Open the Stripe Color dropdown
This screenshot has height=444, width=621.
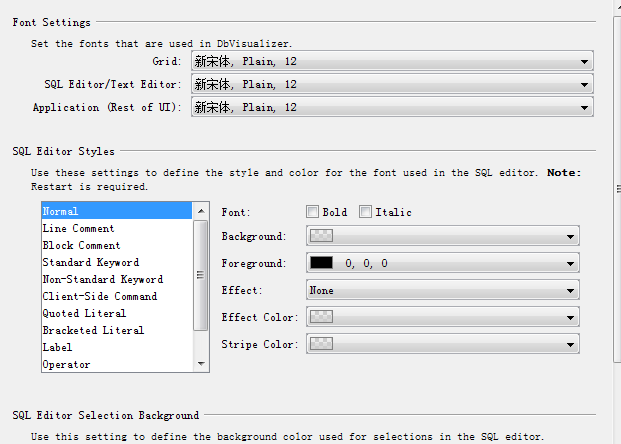[443, 344]
